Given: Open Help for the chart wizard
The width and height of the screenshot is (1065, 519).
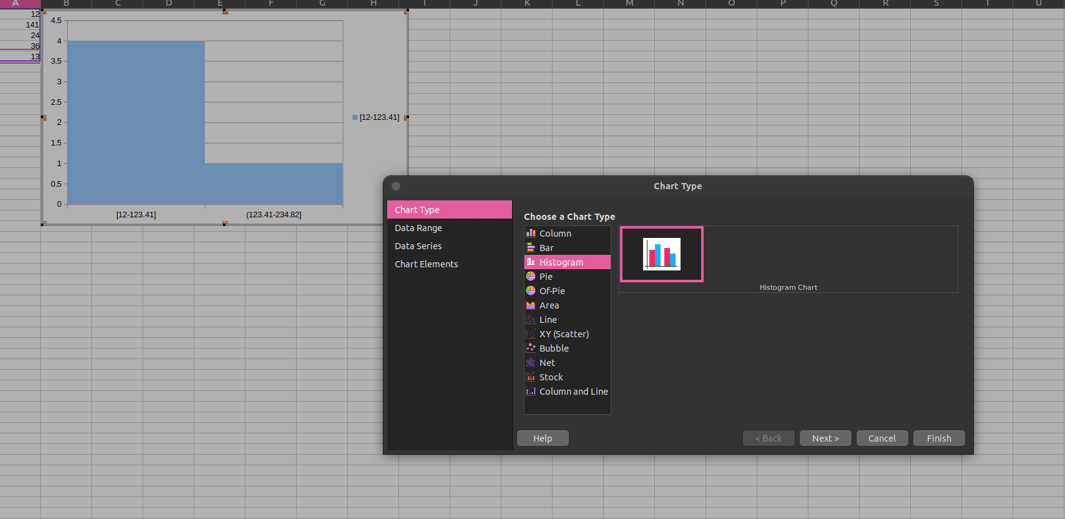Looking at the screenshot, I should point(543,438).
